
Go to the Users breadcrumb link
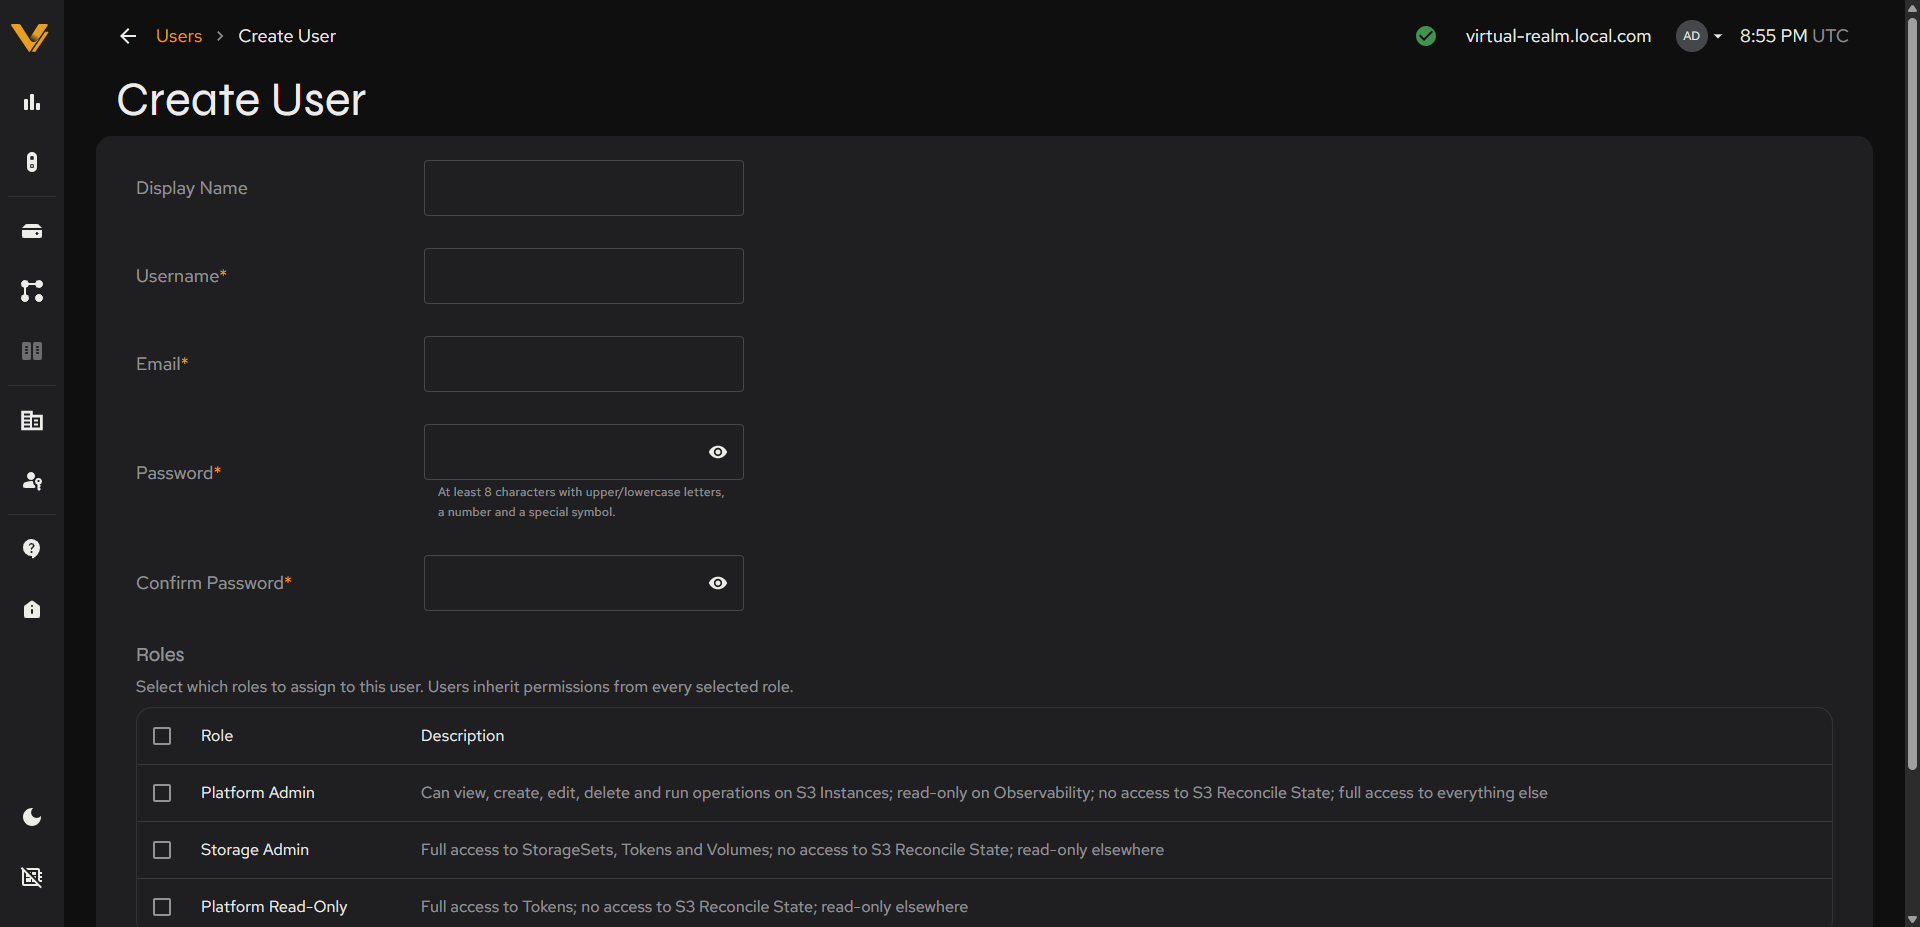[179, 36]
